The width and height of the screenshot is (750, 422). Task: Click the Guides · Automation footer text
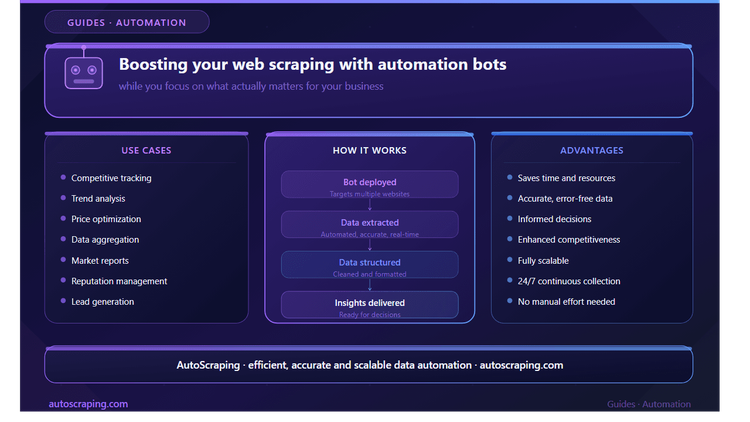(x=649, y=404)
